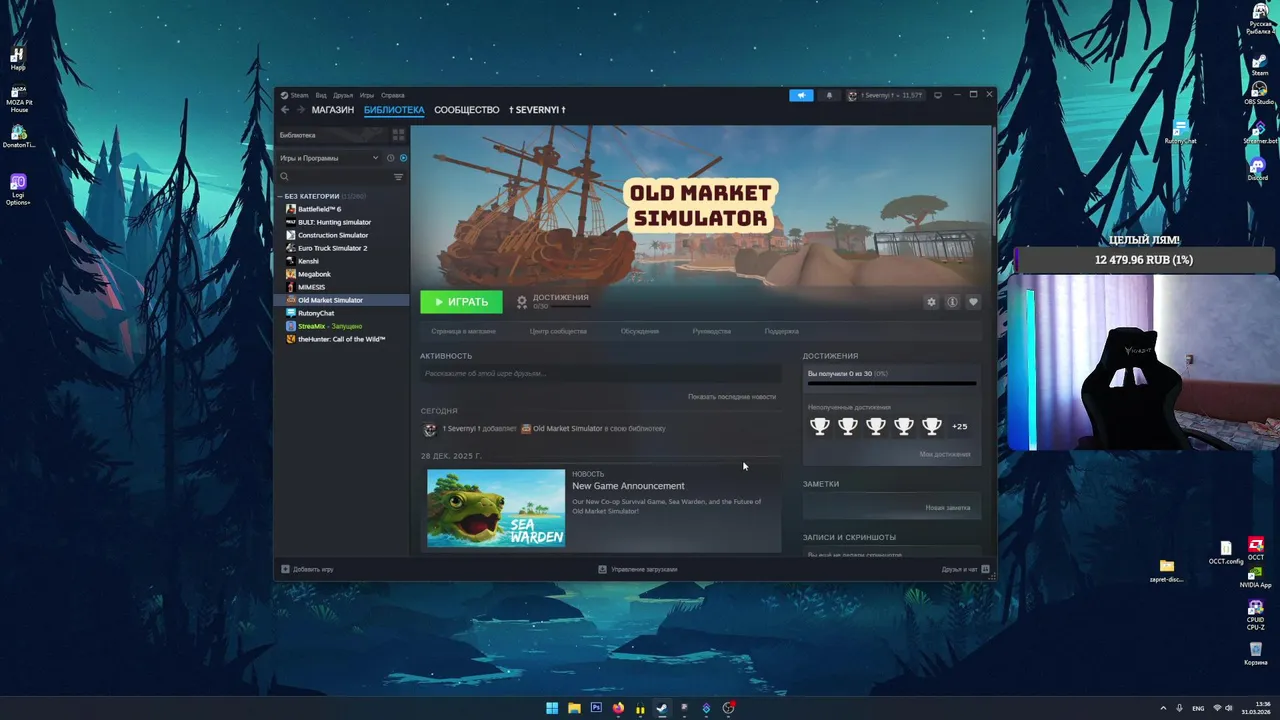1280x720 pixels.
Task: Select the Battlefield 6 game icon
Action: [291, 209]
